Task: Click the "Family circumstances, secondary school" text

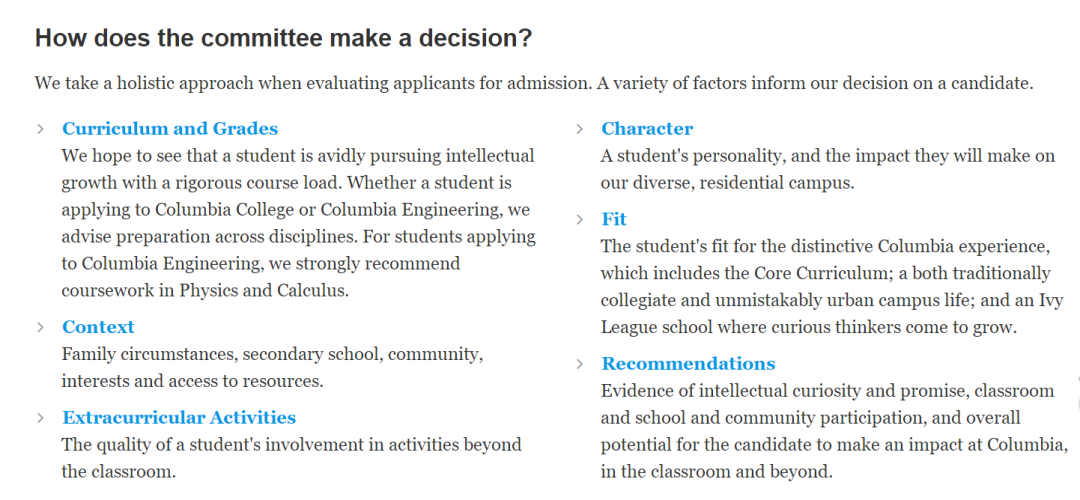Action: pos(272,367)
